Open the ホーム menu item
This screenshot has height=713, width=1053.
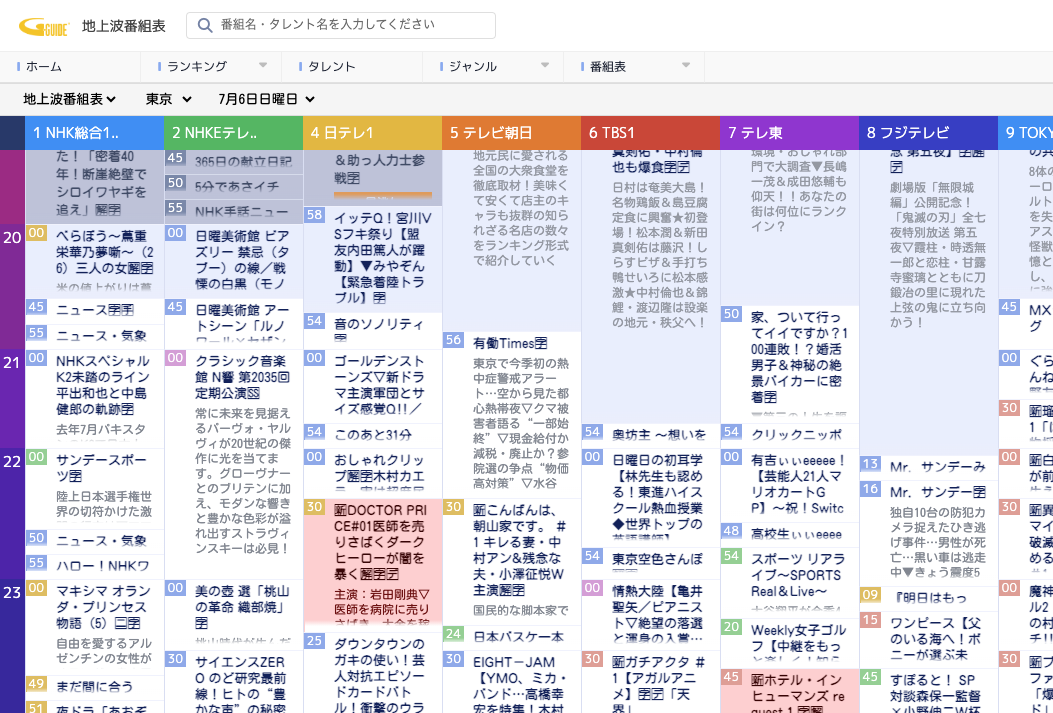44,66
